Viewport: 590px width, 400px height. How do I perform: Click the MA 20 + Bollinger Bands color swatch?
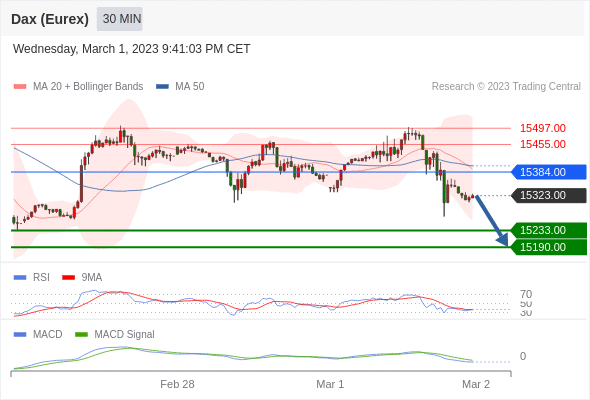[20, 87]
